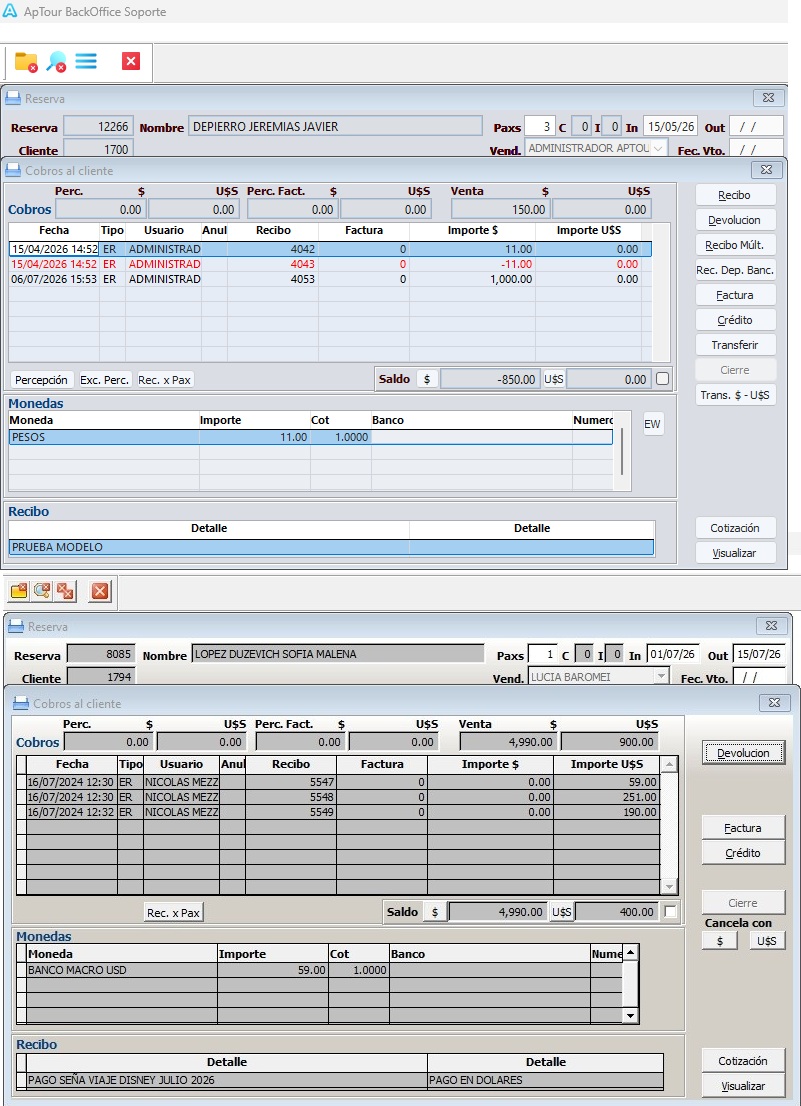Screen dimensions: 801x1106
Task: Click the PRUEBA MODELO detail cell
Action: (209, 547)
